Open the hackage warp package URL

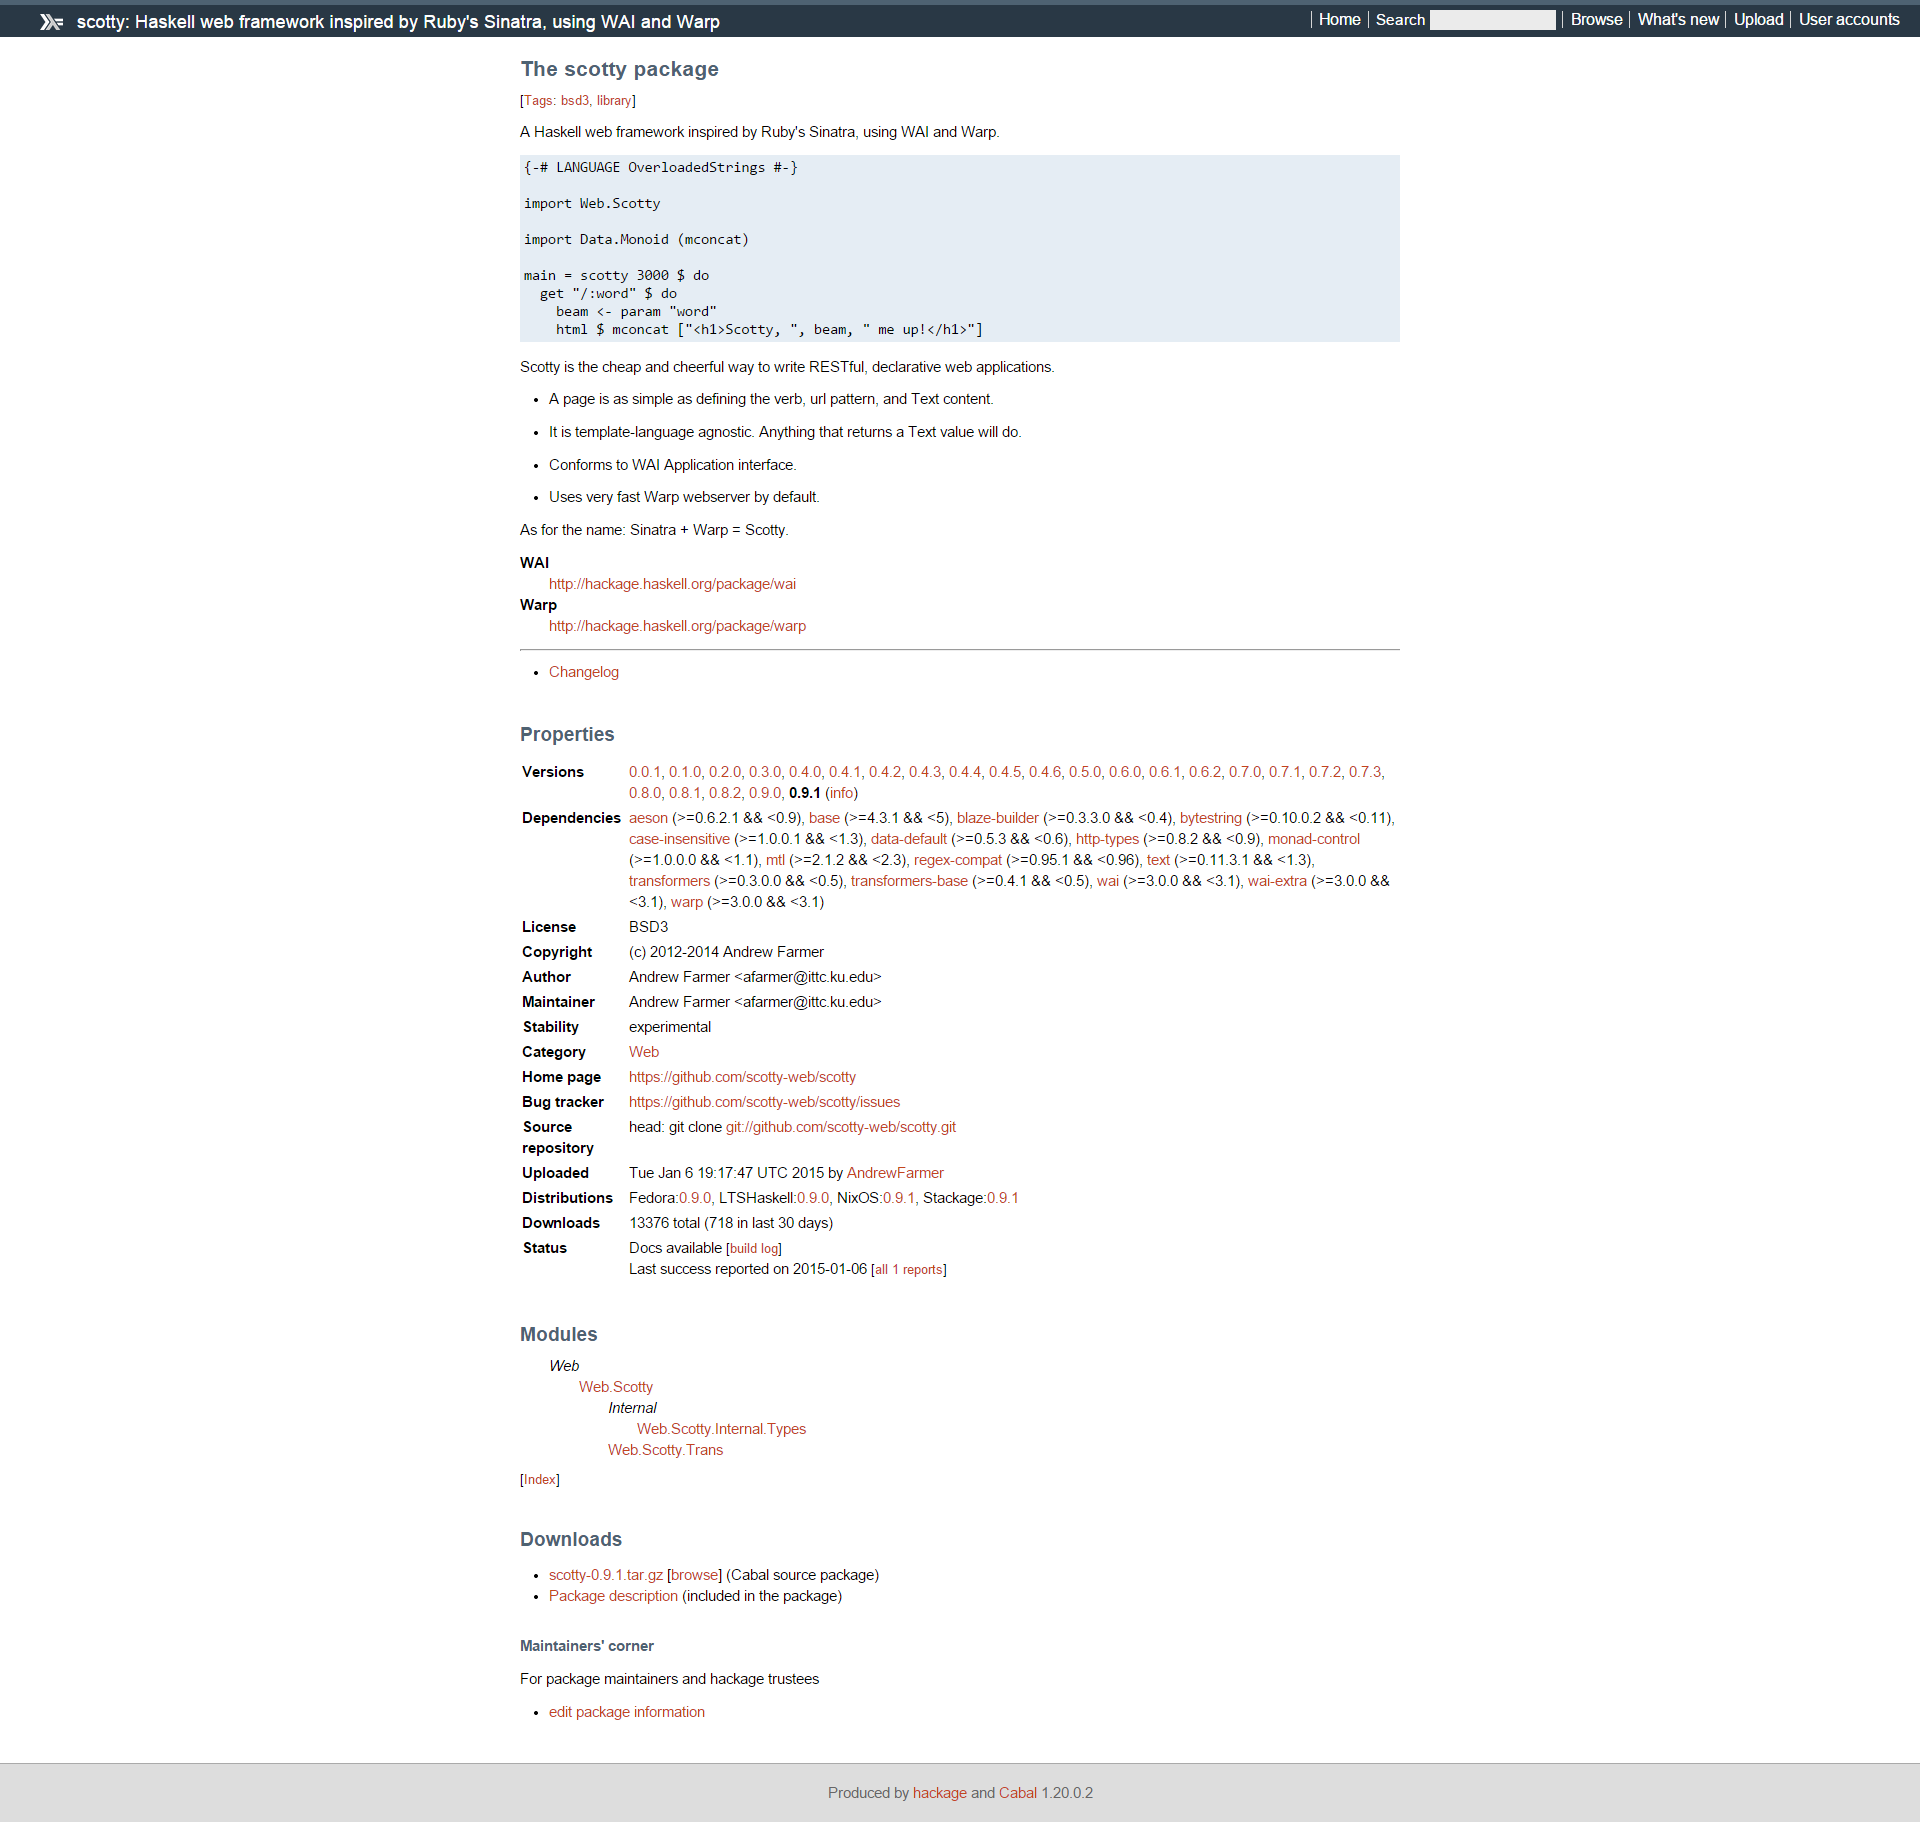tap(677, 626)
